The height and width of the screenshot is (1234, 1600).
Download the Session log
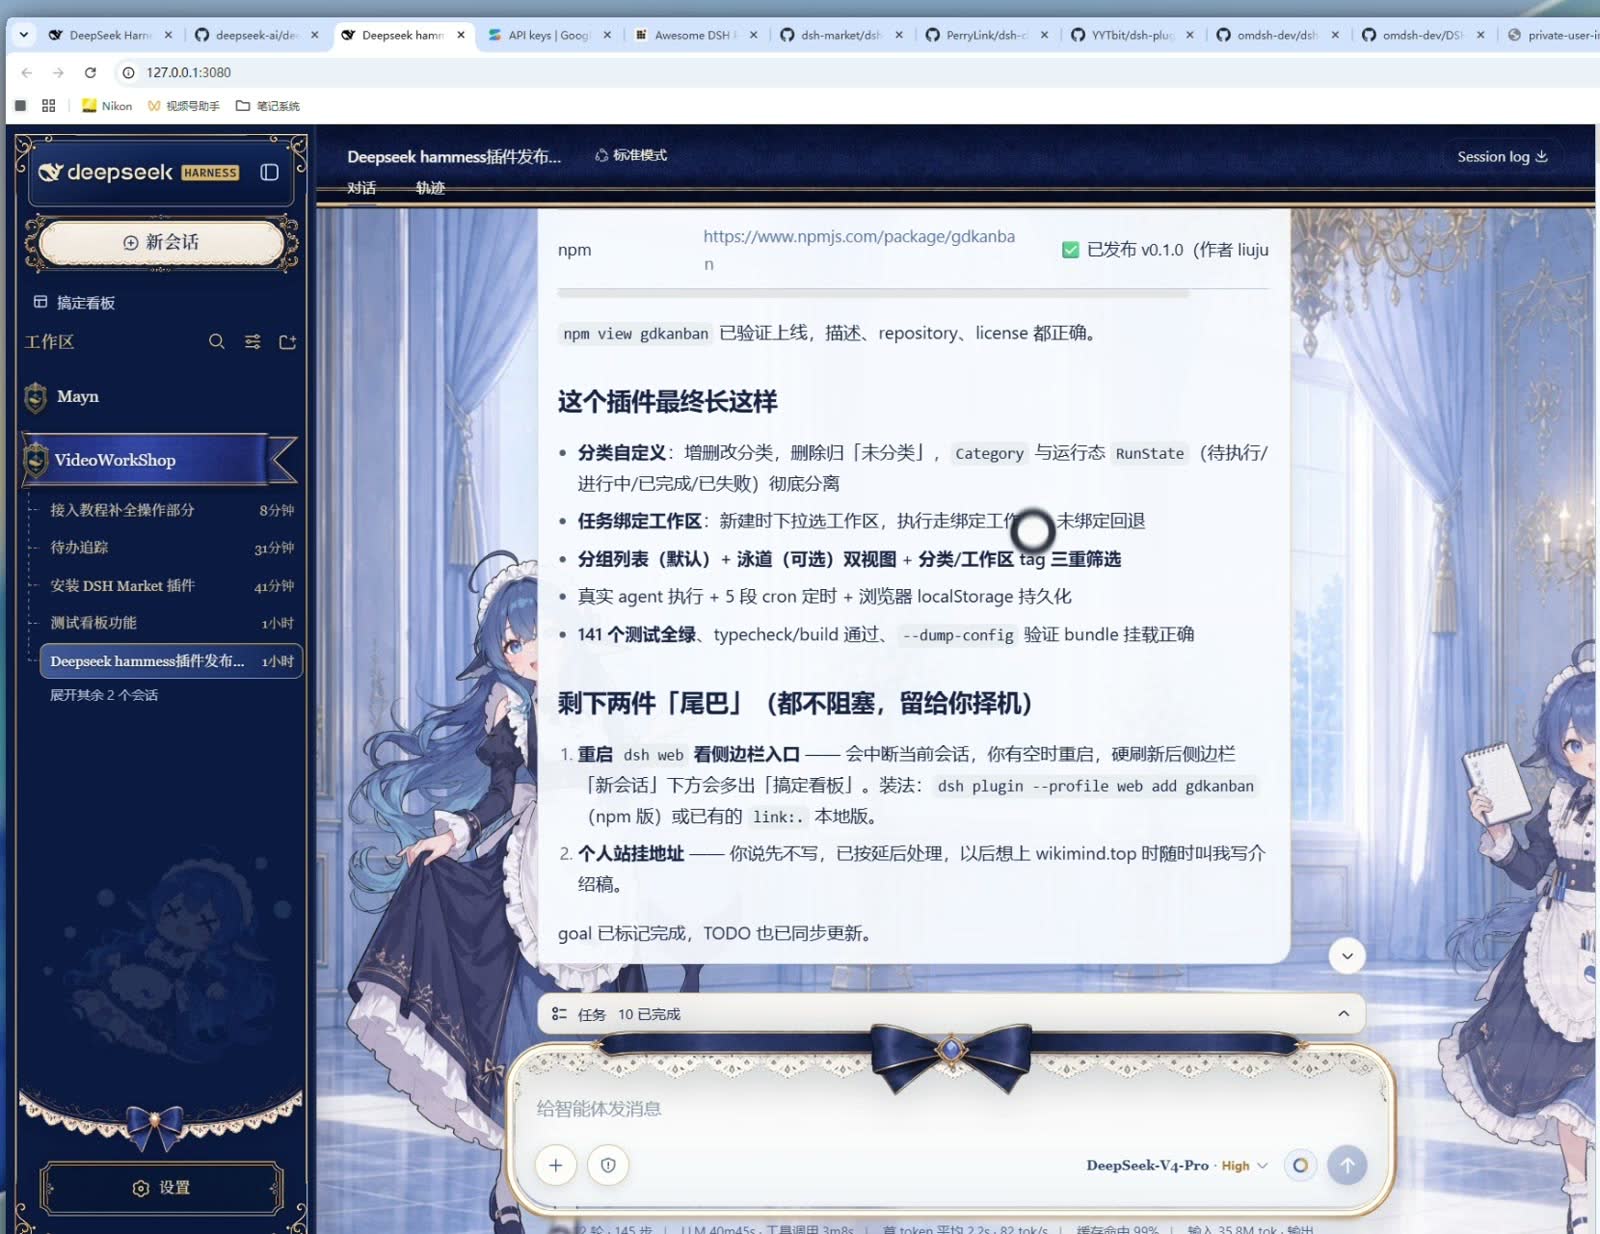tap(1502, 156)
